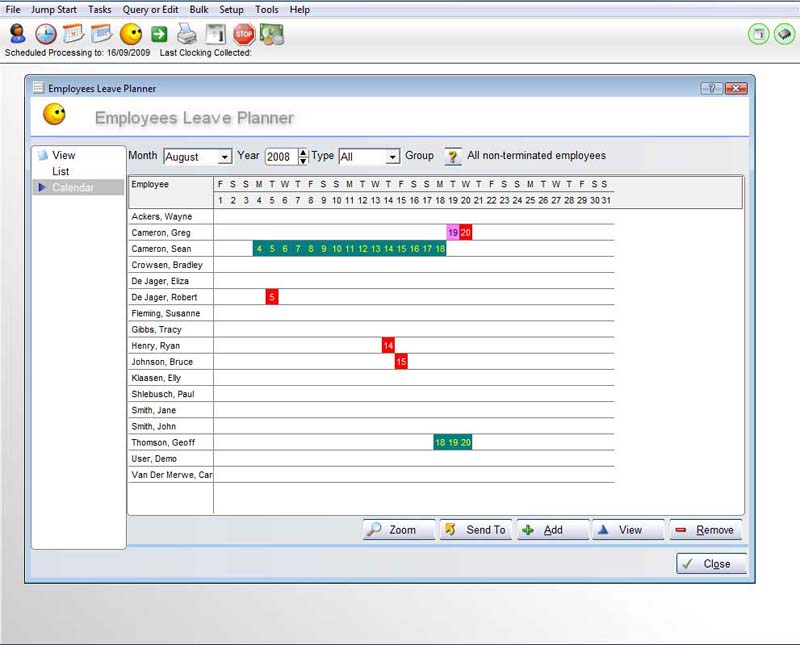Click the Group selection question mark icon
This screenshot has height=645, width=800.
tap(453, 157)
